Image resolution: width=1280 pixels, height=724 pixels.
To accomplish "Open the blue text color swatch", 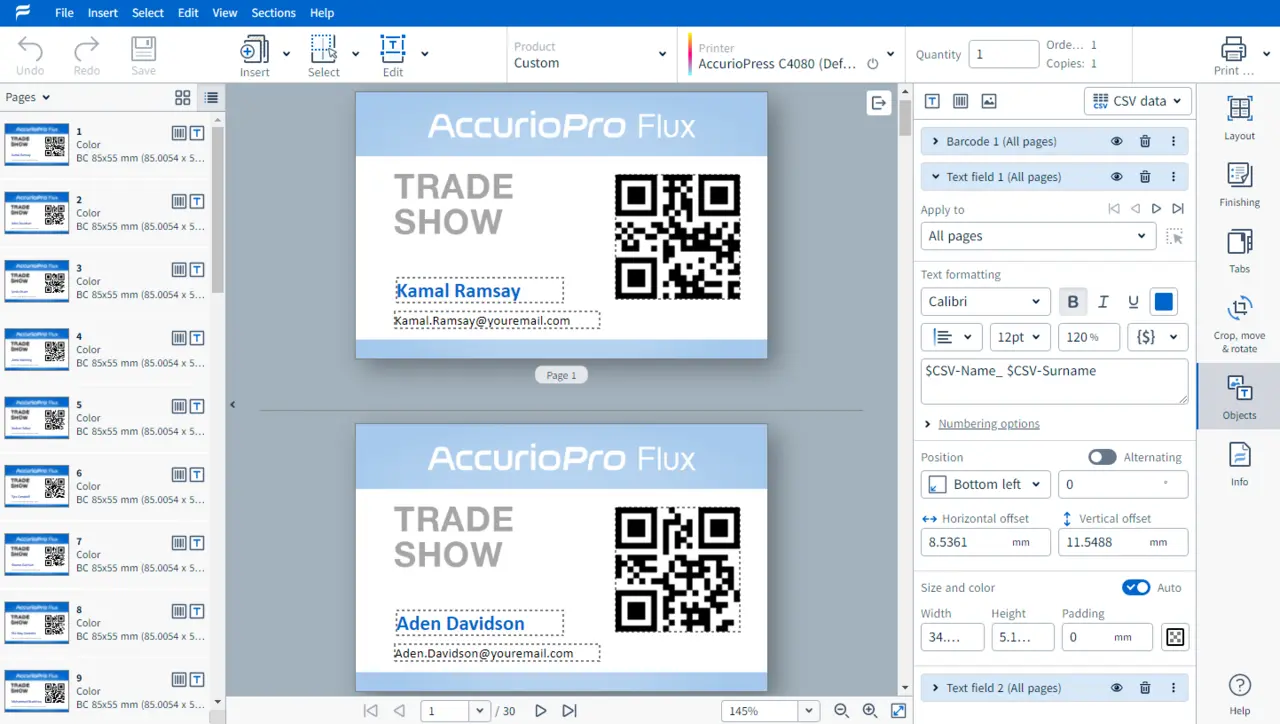I will [x=1164, y=302].
